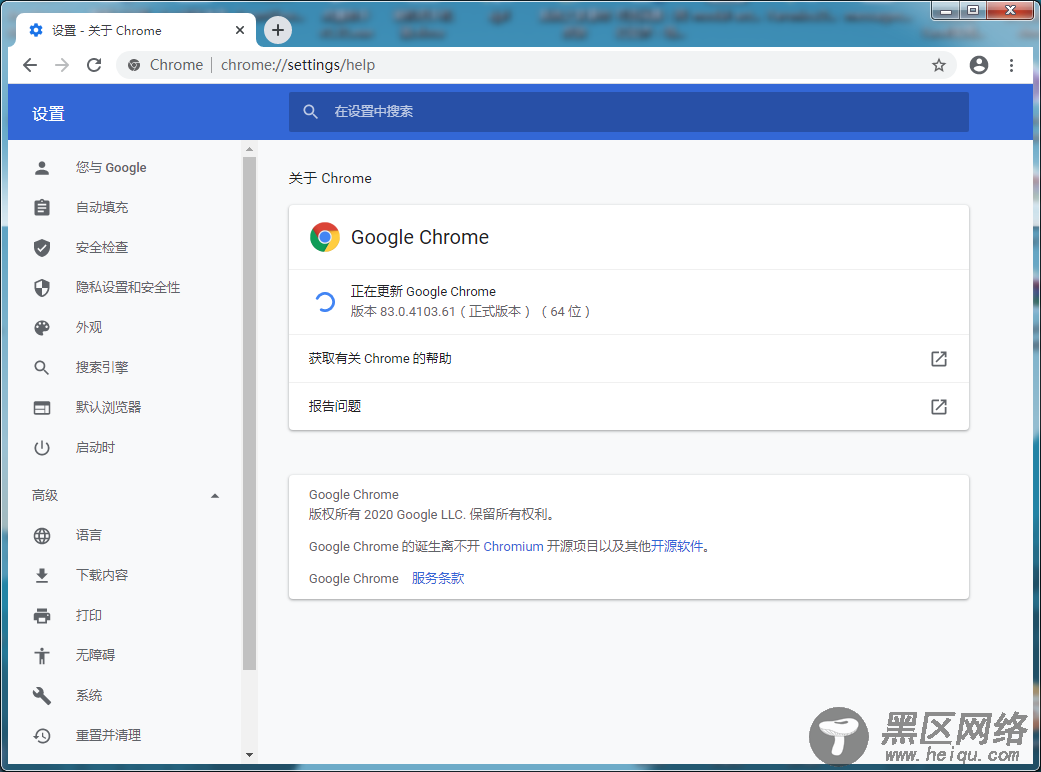Click the 正在更新 Google Chrome status text

423,291
